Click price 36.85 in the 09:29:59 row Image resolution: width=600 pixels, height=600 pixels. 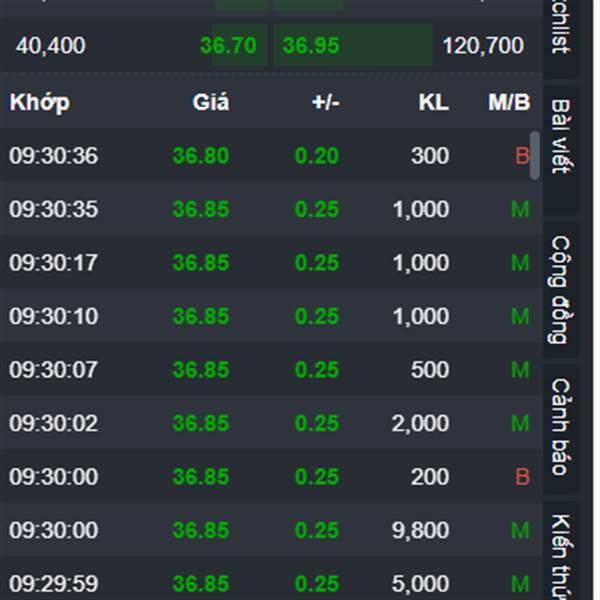coord(201,584)
